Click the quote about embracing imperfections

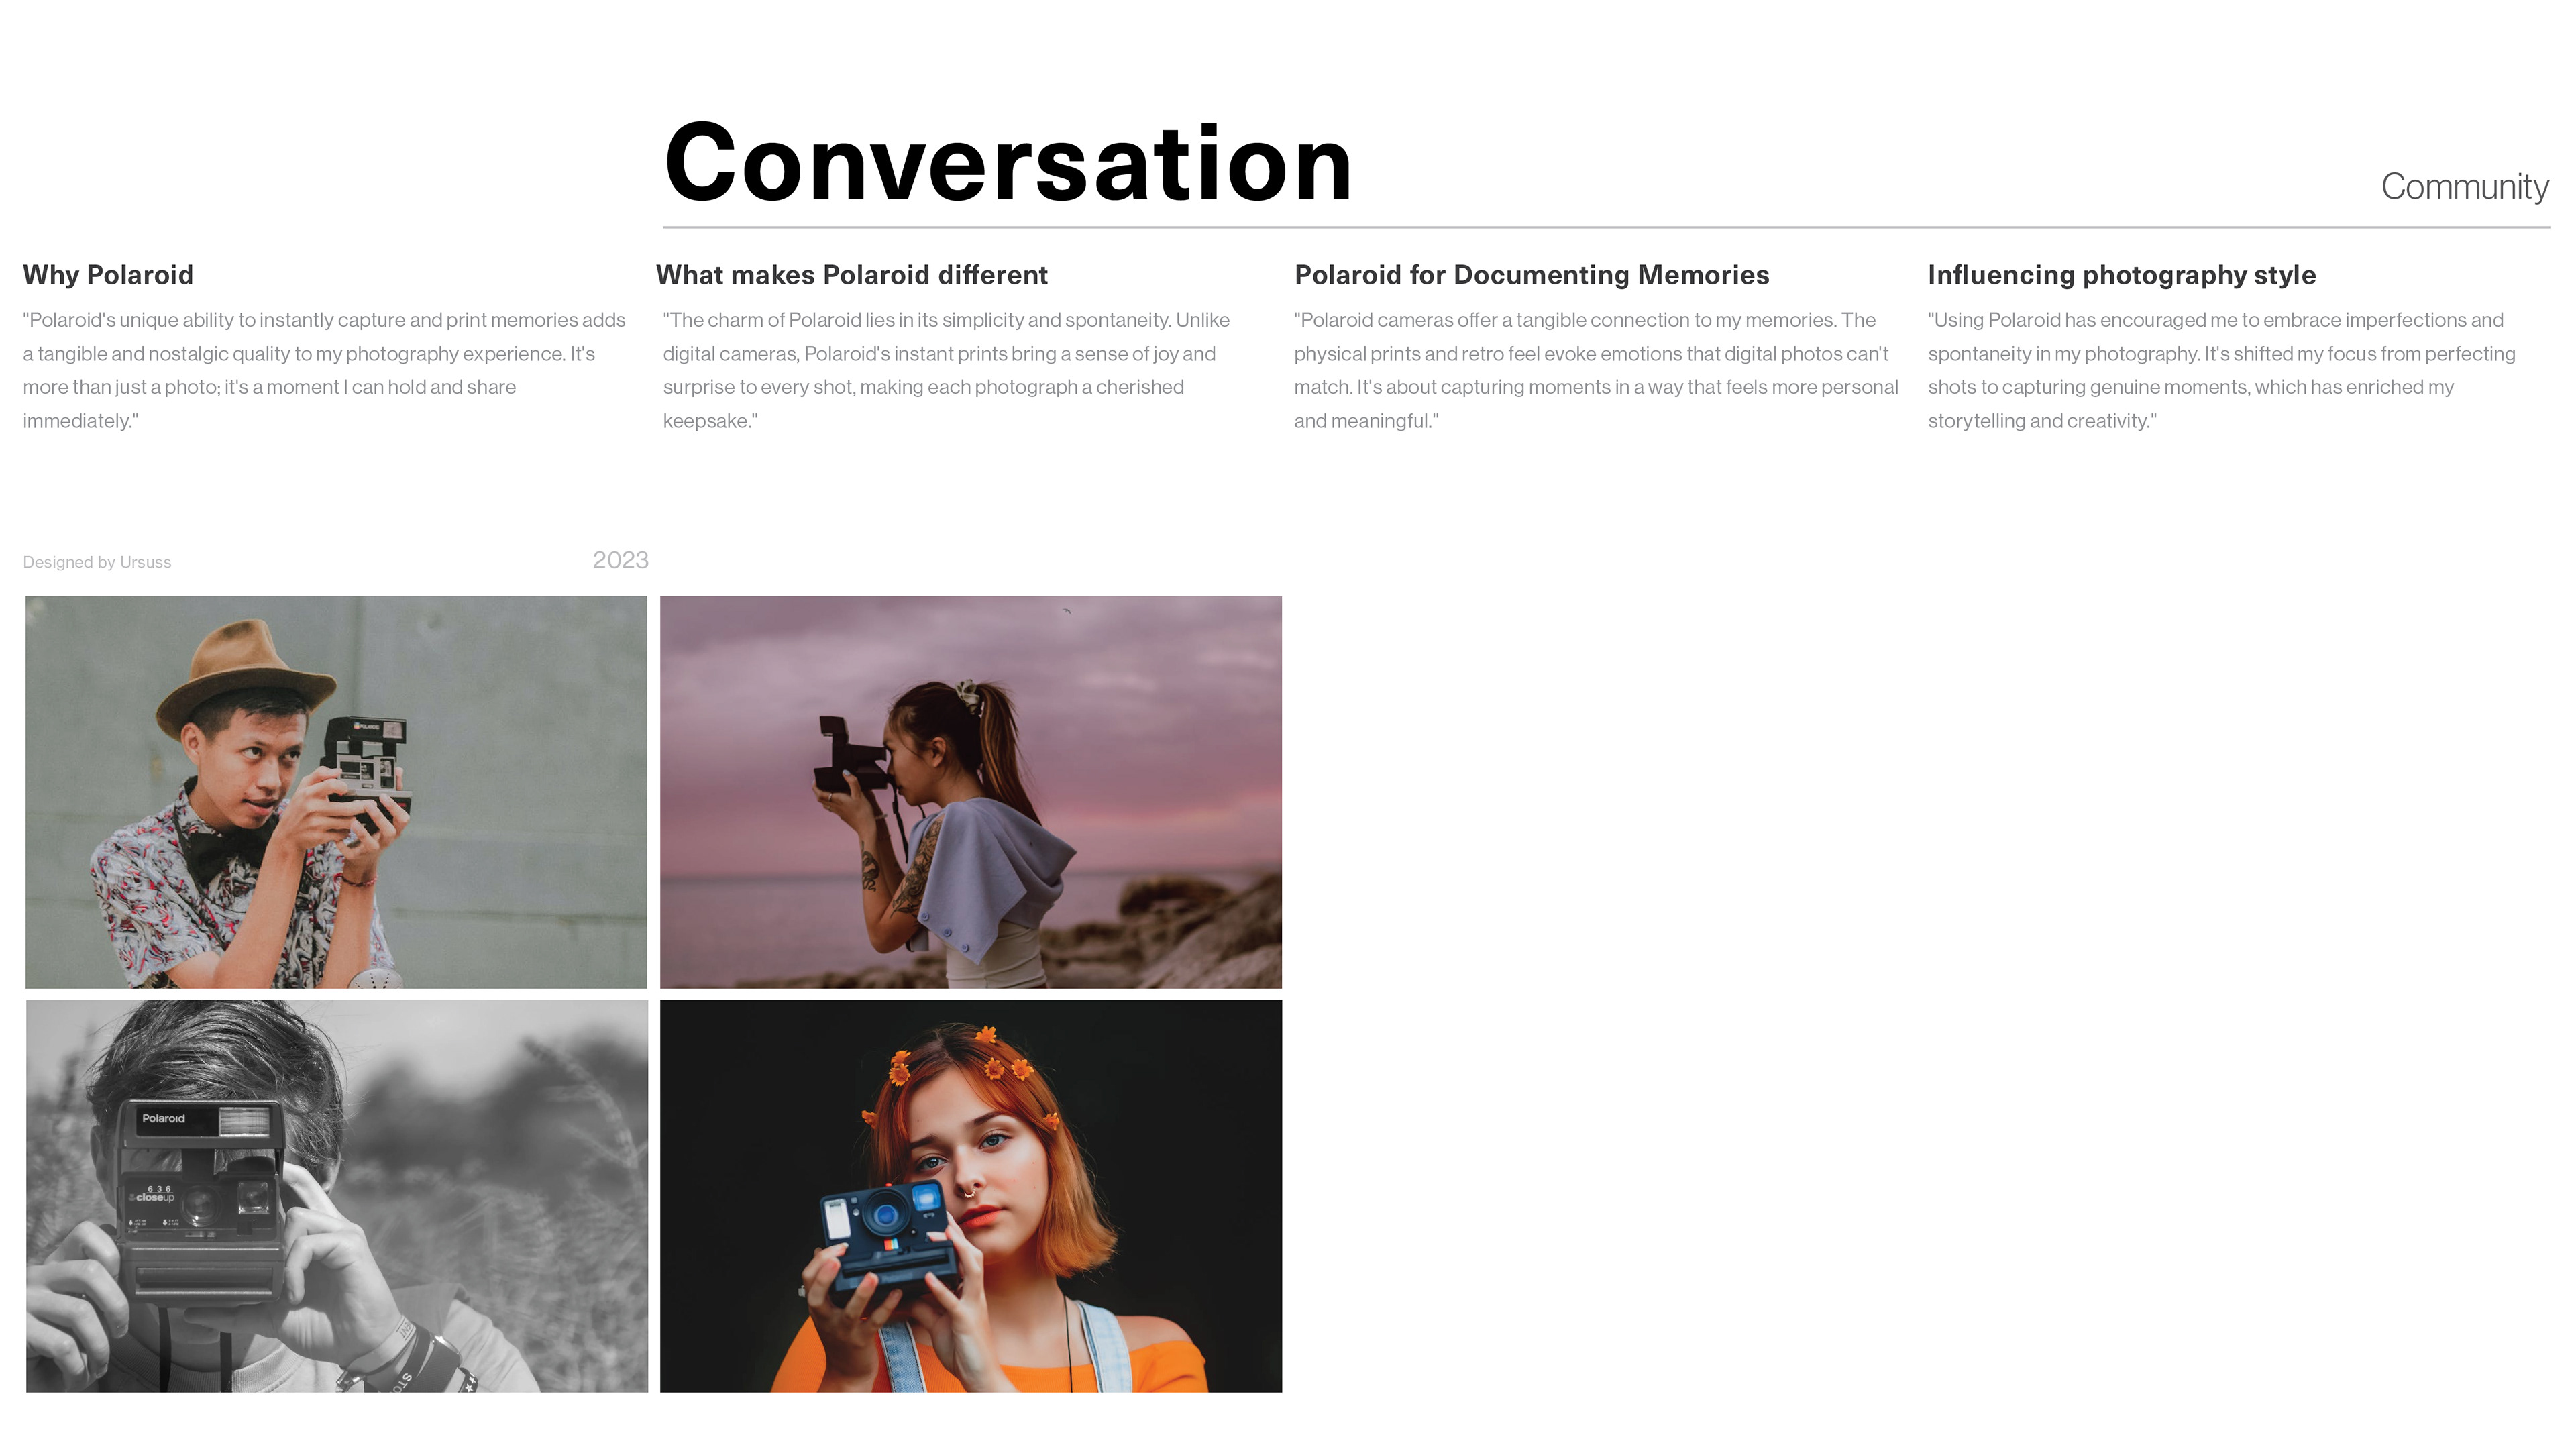[2221, 370]
